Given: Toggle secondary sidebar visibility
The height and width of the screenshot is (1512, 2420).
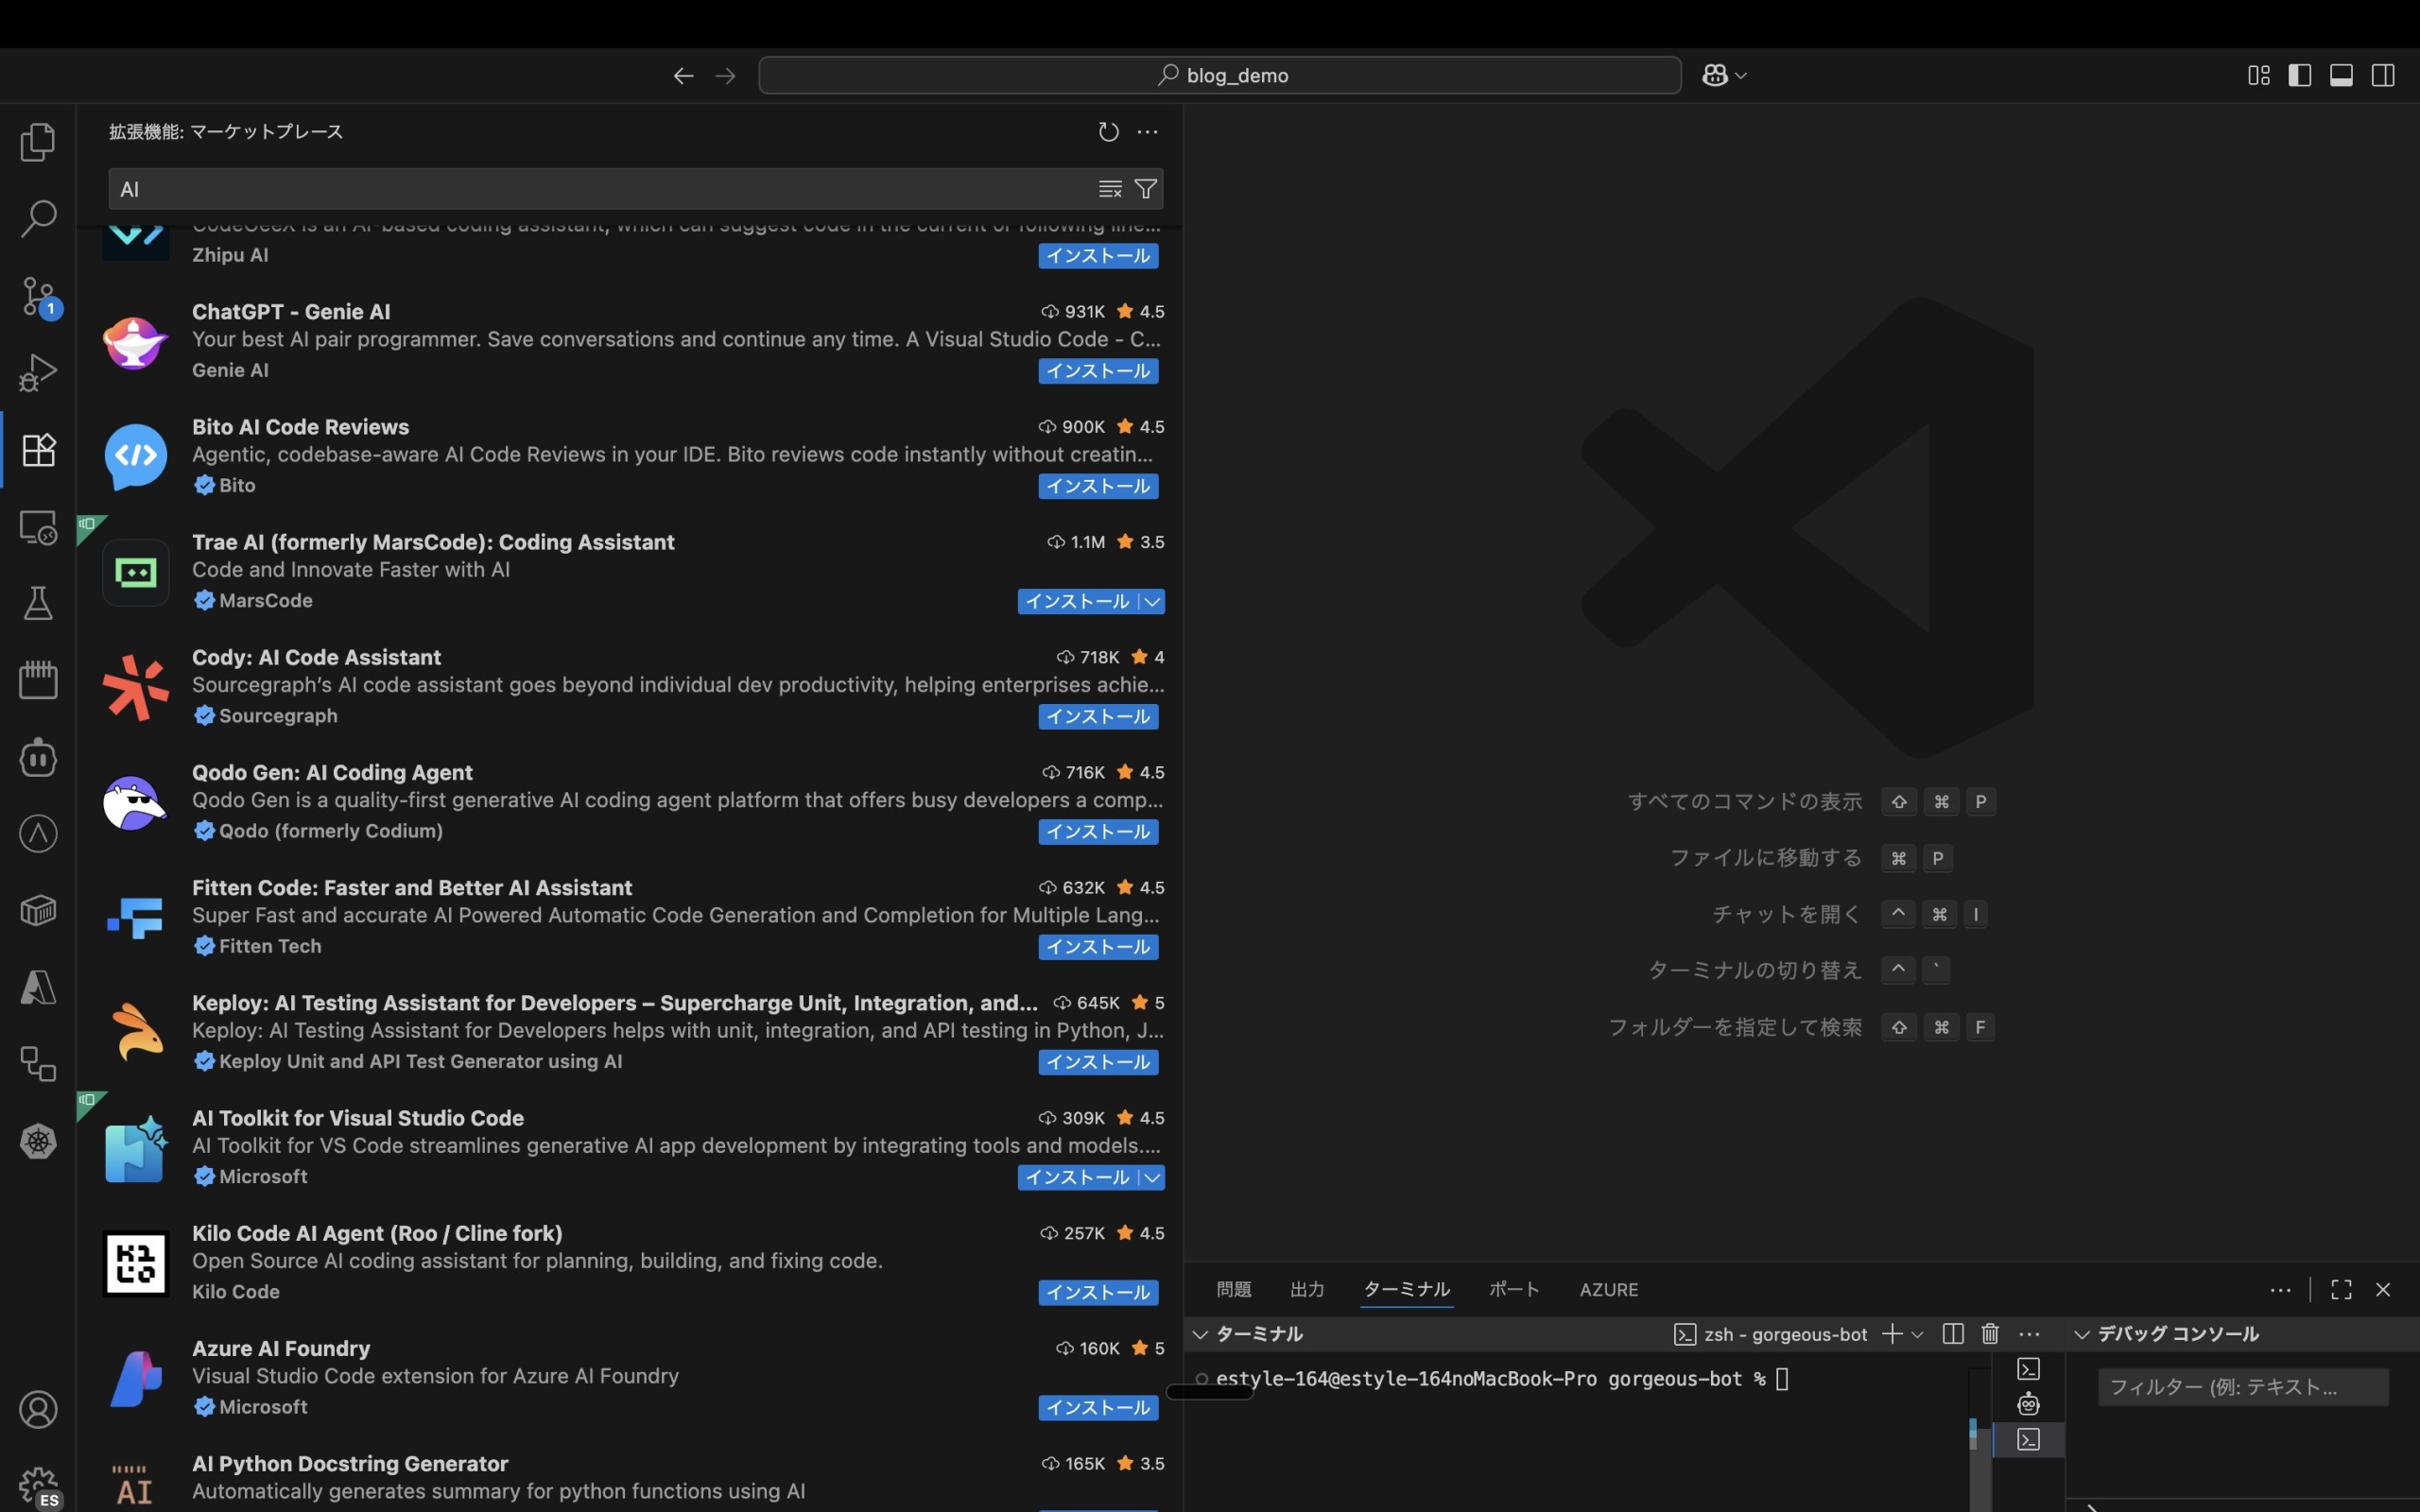Looking at the screenshot, I should tap(2383, 76).
